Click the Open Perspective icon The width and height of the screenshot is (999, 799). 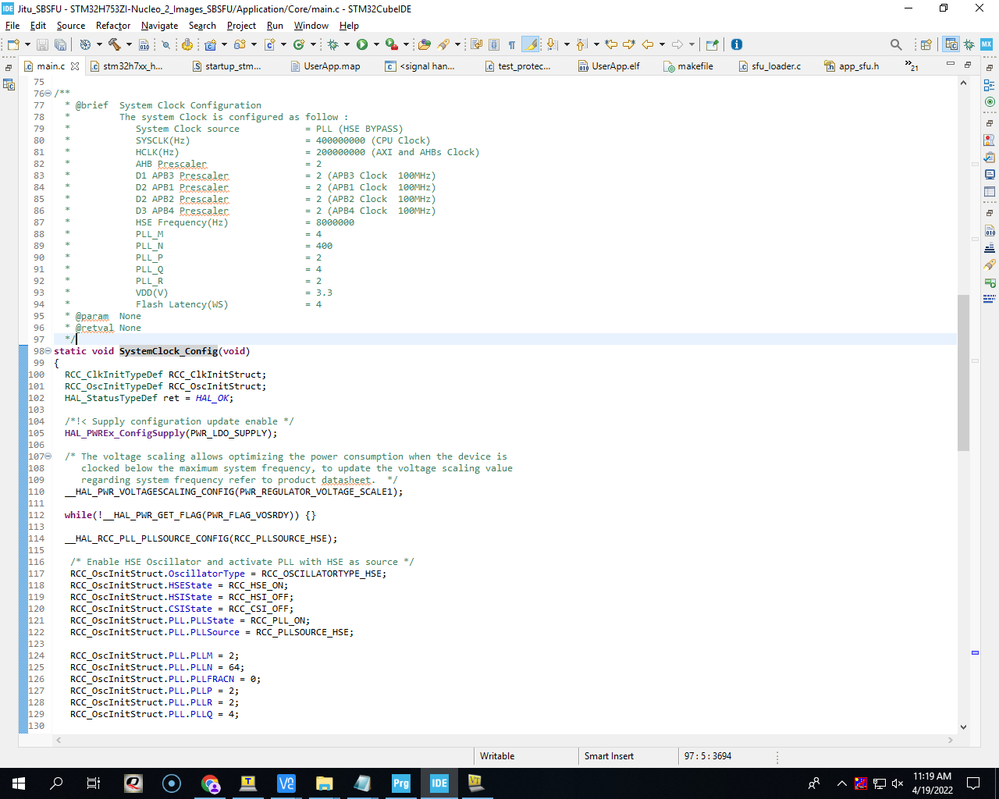(926, 45)
